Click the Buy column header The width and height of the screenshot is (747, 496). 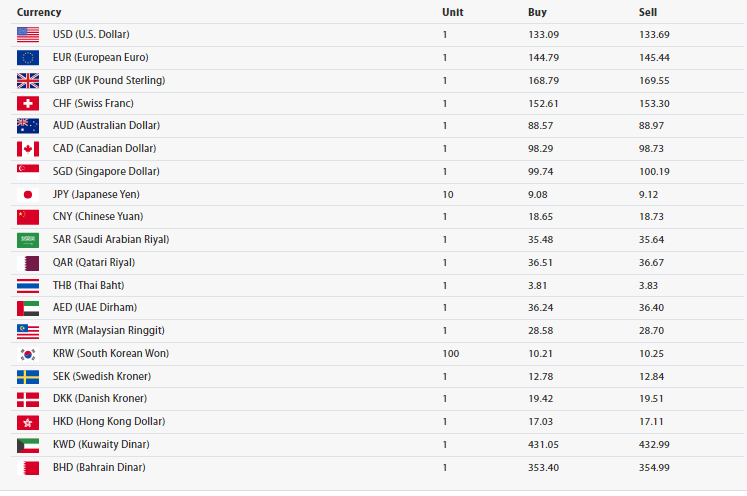537,12
